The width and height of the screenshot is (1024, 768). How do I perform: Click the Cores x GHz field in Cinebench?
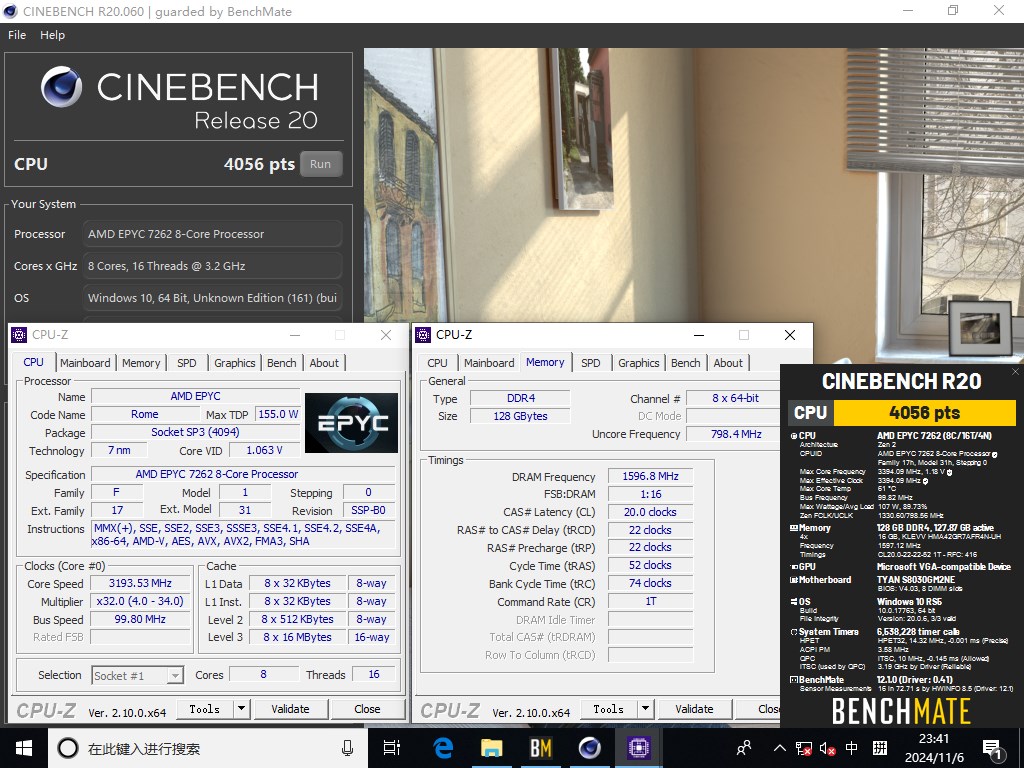pos(212,266)
